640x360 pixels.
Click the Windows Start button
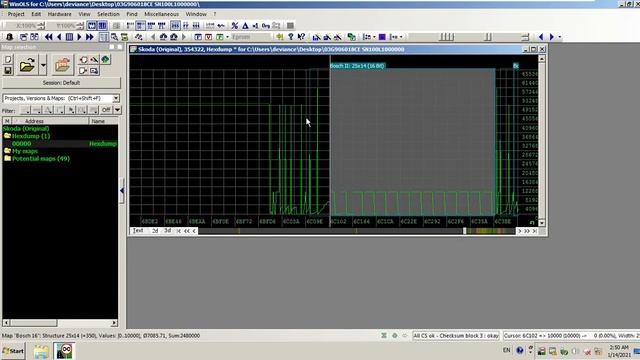[x=13, y=351]
